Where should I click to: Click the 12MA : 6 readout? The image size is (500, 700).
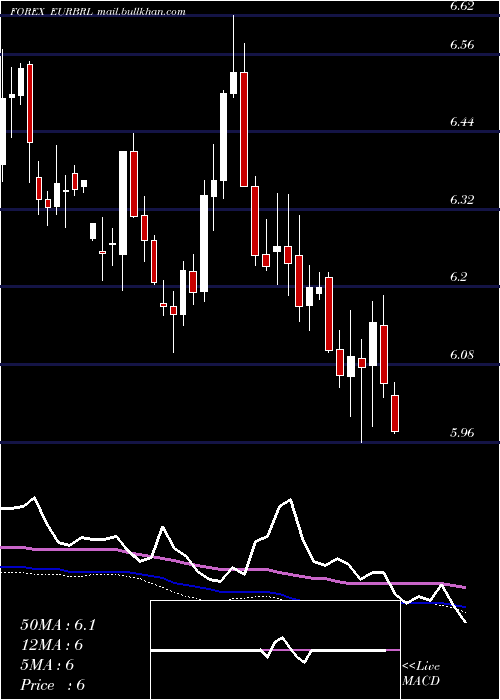point(52,645)
